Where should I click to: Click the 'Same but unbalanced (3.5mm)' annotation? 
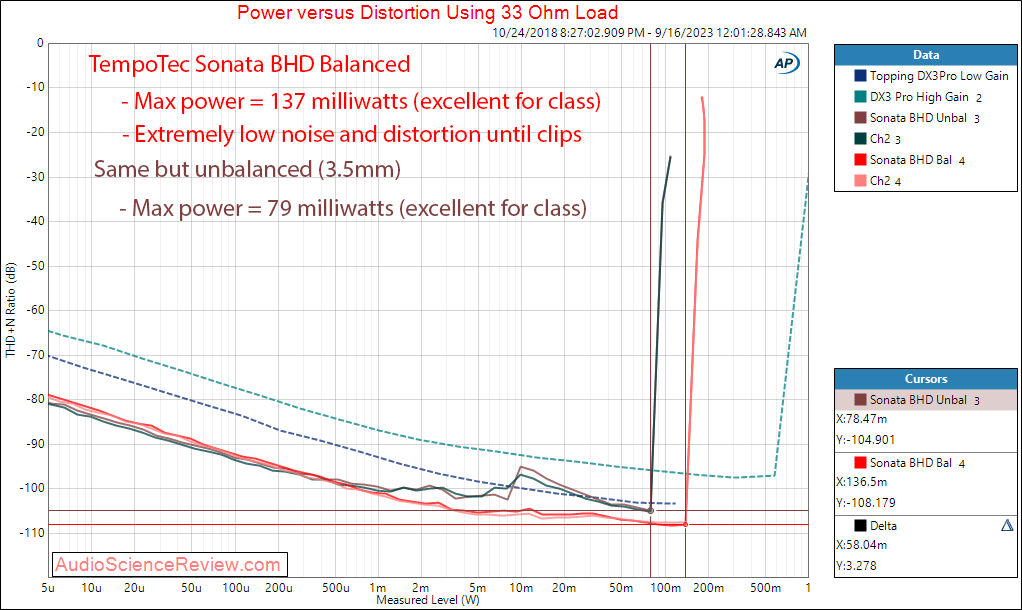pyautogui.click(x=247, y=169)
